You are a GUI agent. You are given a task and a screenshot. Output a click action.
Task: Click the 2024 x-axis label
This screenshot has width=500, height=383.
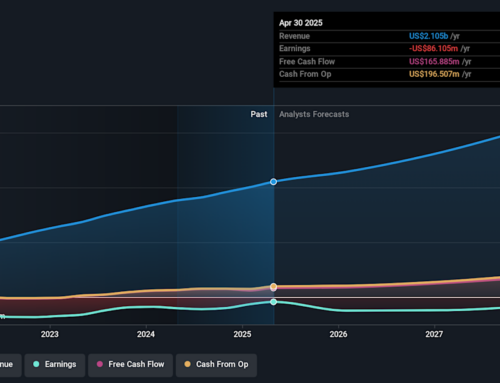[146, 334]
